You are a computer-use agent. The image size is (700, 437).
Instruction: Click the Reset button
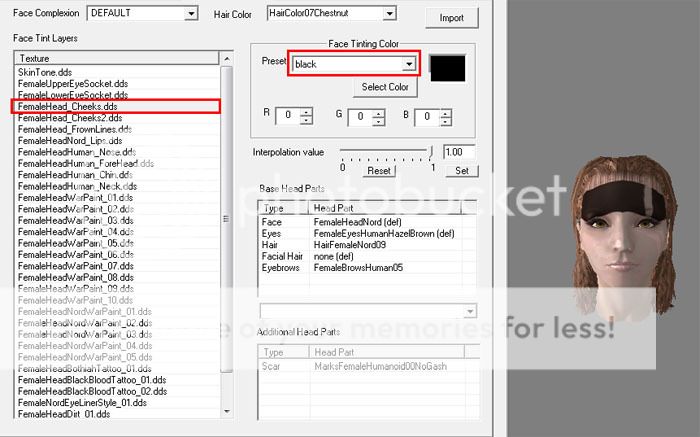tap(379, 171)
